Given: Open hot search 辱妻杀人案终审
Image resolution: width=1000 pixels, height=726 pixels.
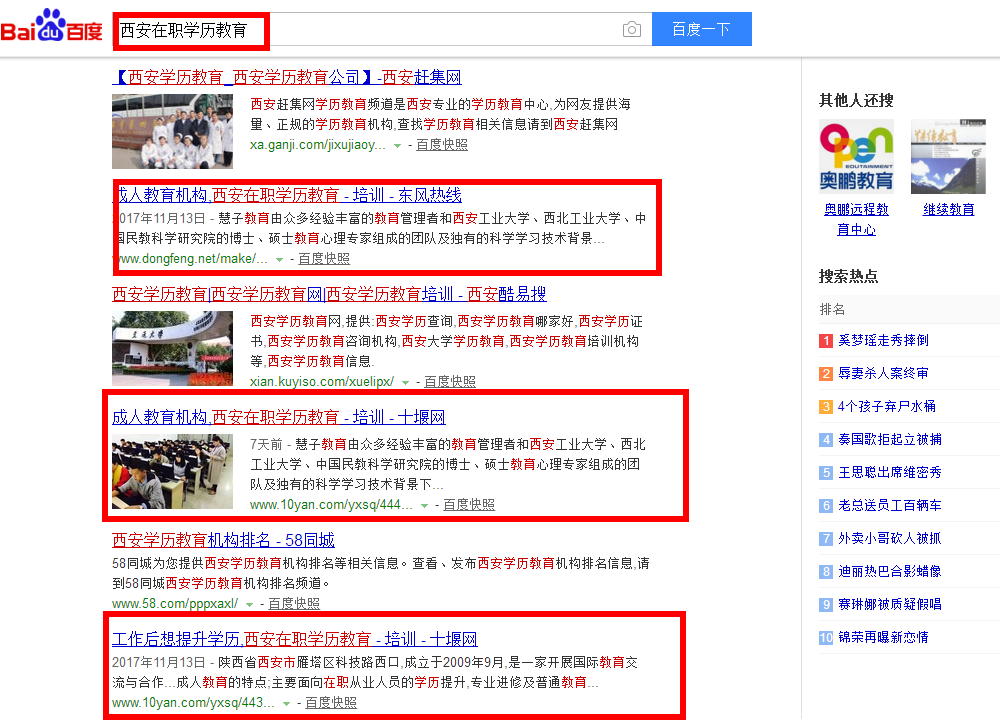Looking at the screenshot, I should 883,373.
